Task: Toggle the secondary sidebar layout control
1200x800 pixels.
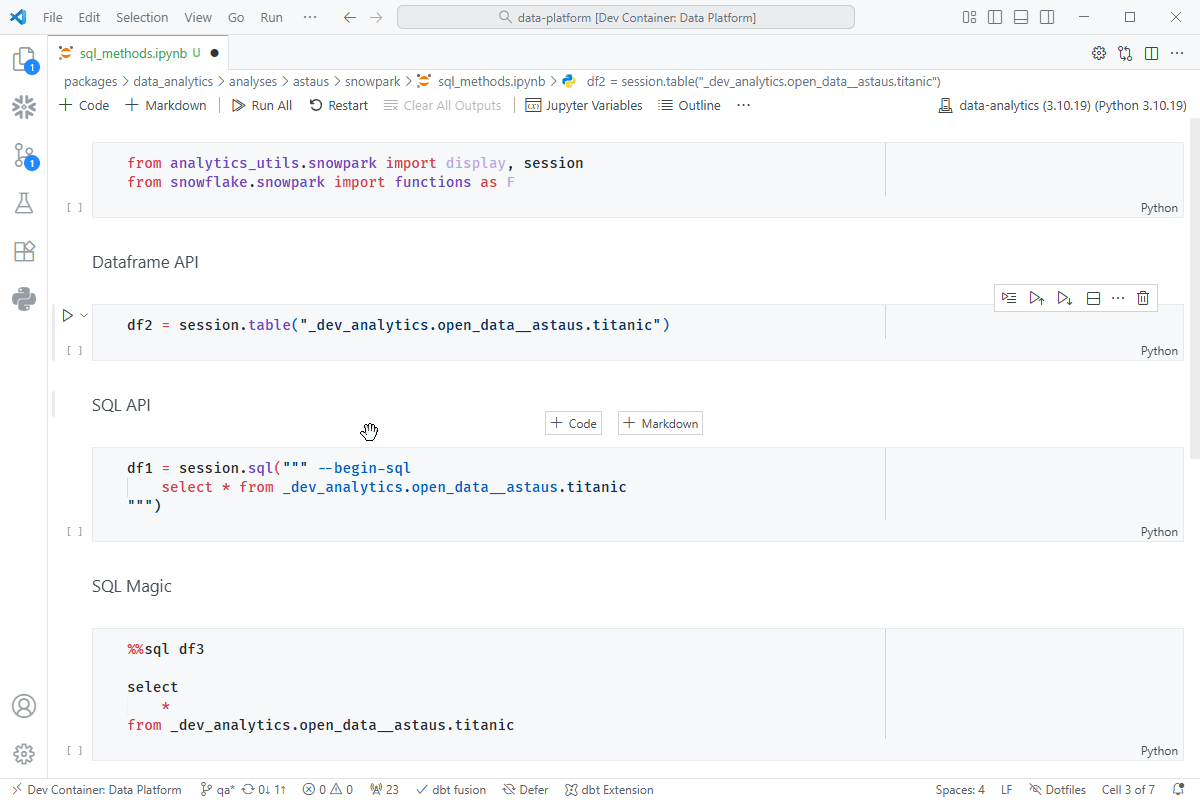Action: coord(1046,17)
